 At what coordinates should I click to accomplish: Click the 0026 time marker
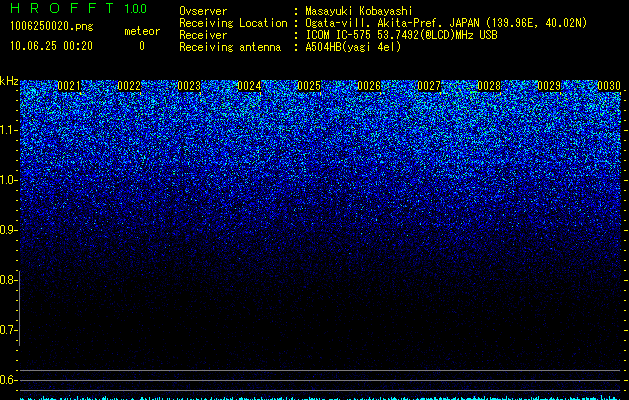pos(369,86)
